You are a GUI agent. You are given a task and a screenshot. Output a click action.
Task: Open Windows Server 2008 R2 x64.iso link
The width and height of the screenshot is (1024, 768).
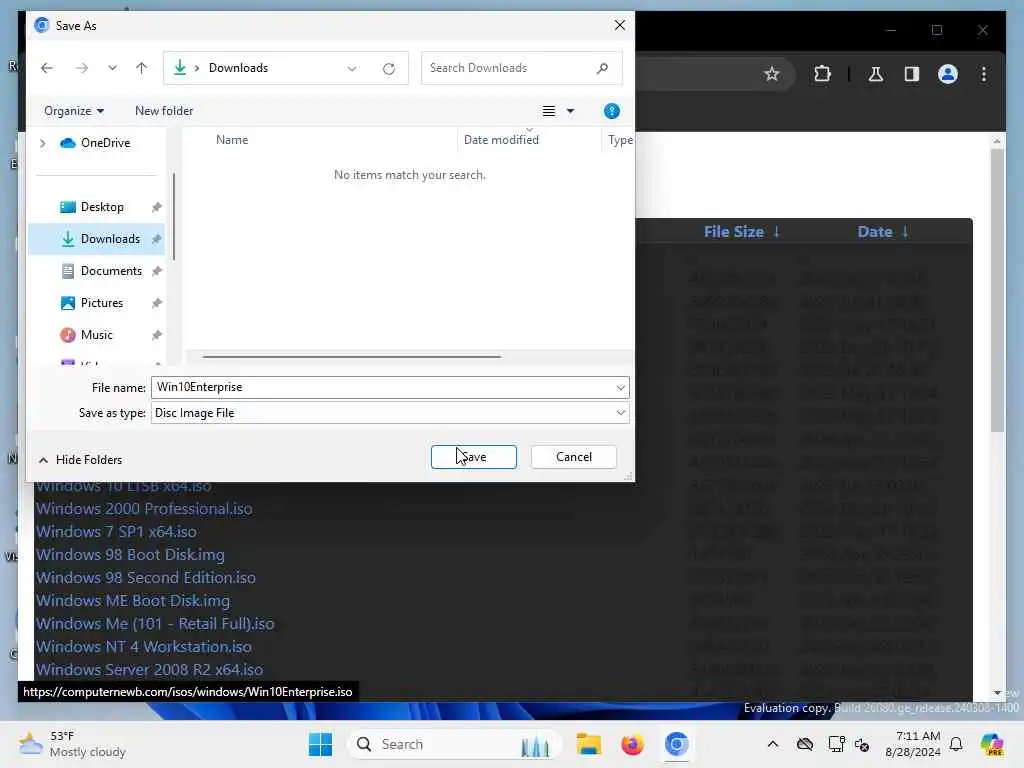coord(150,669)
